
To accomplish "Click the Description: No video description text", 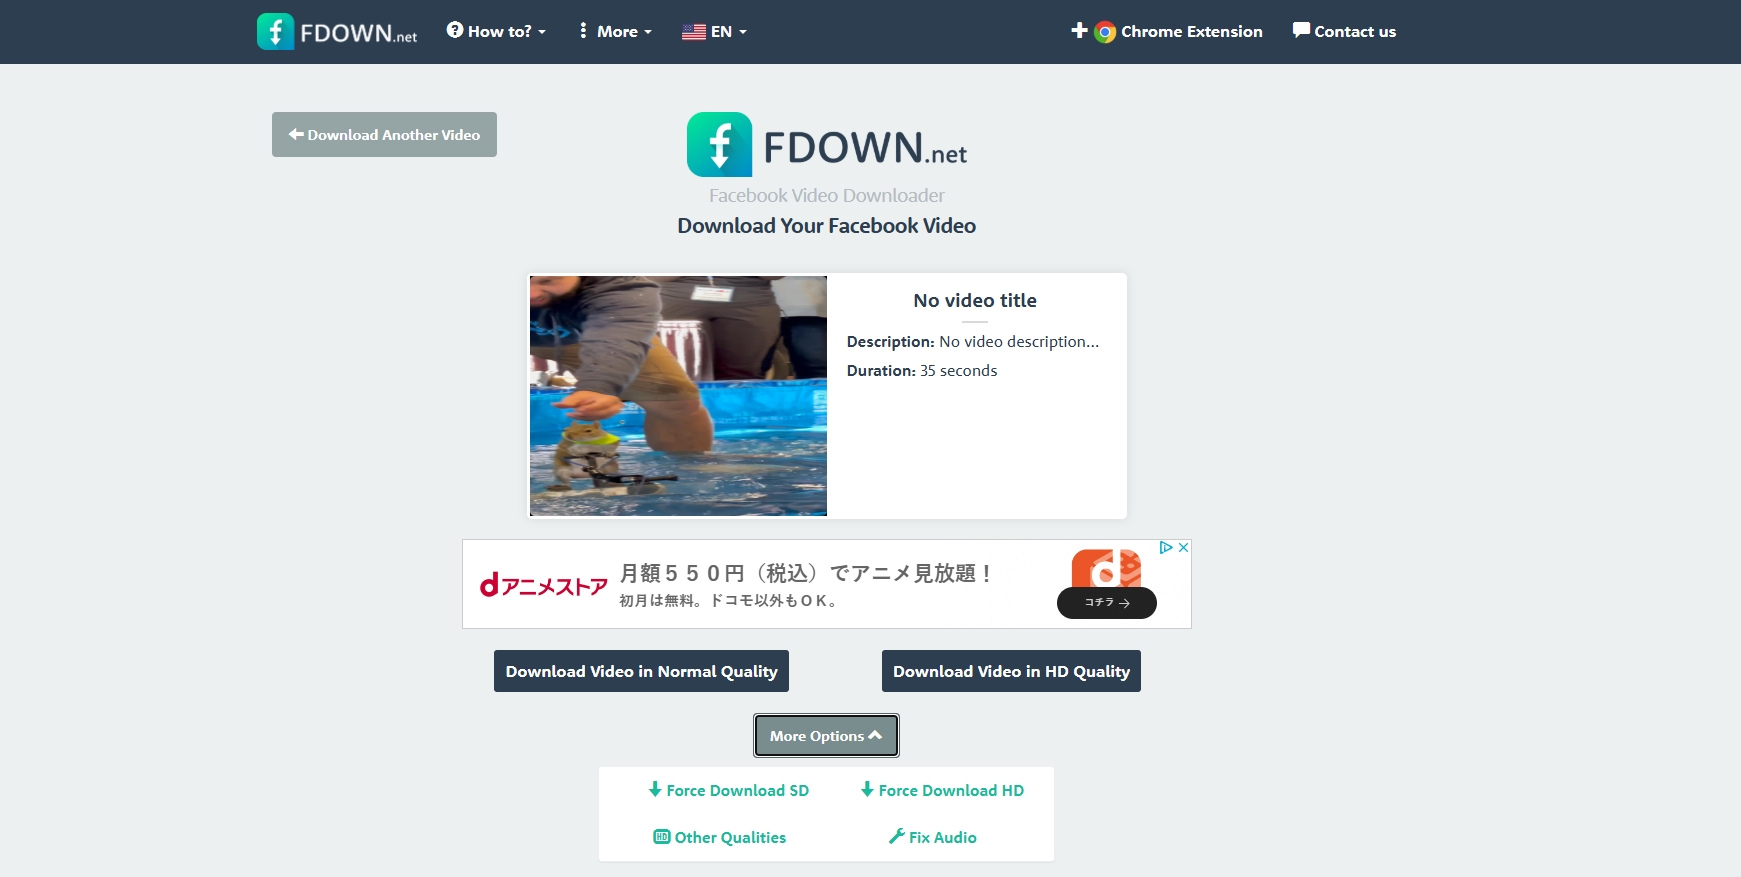I will [x=973, y=341].
